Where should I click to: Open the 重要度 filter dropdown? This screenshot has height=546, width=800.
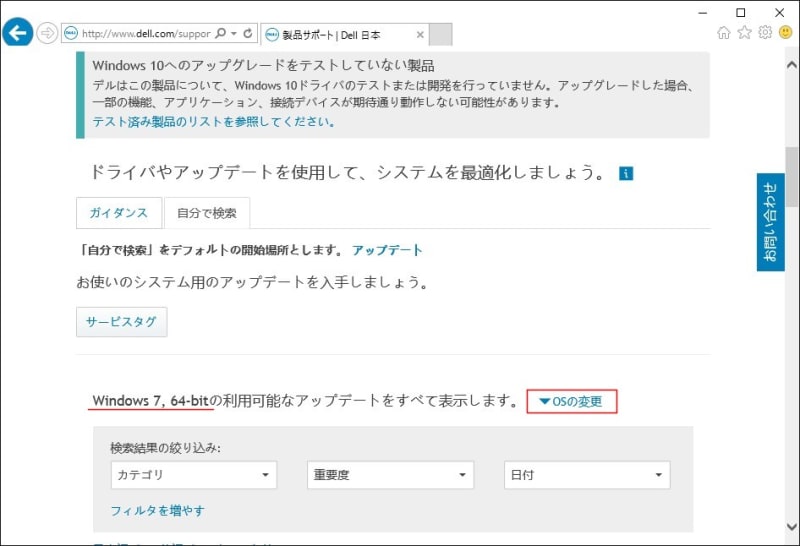pos(390,475)
